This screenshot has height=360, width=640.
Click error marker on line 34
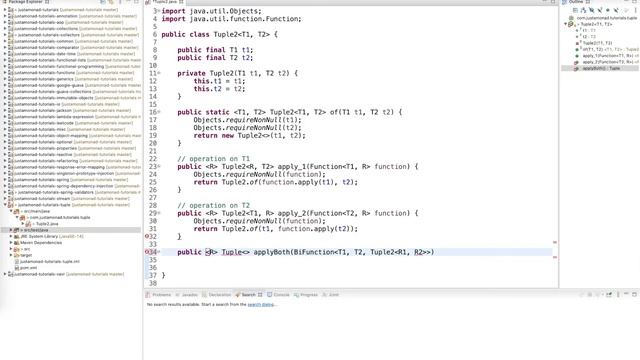[147, 252]
